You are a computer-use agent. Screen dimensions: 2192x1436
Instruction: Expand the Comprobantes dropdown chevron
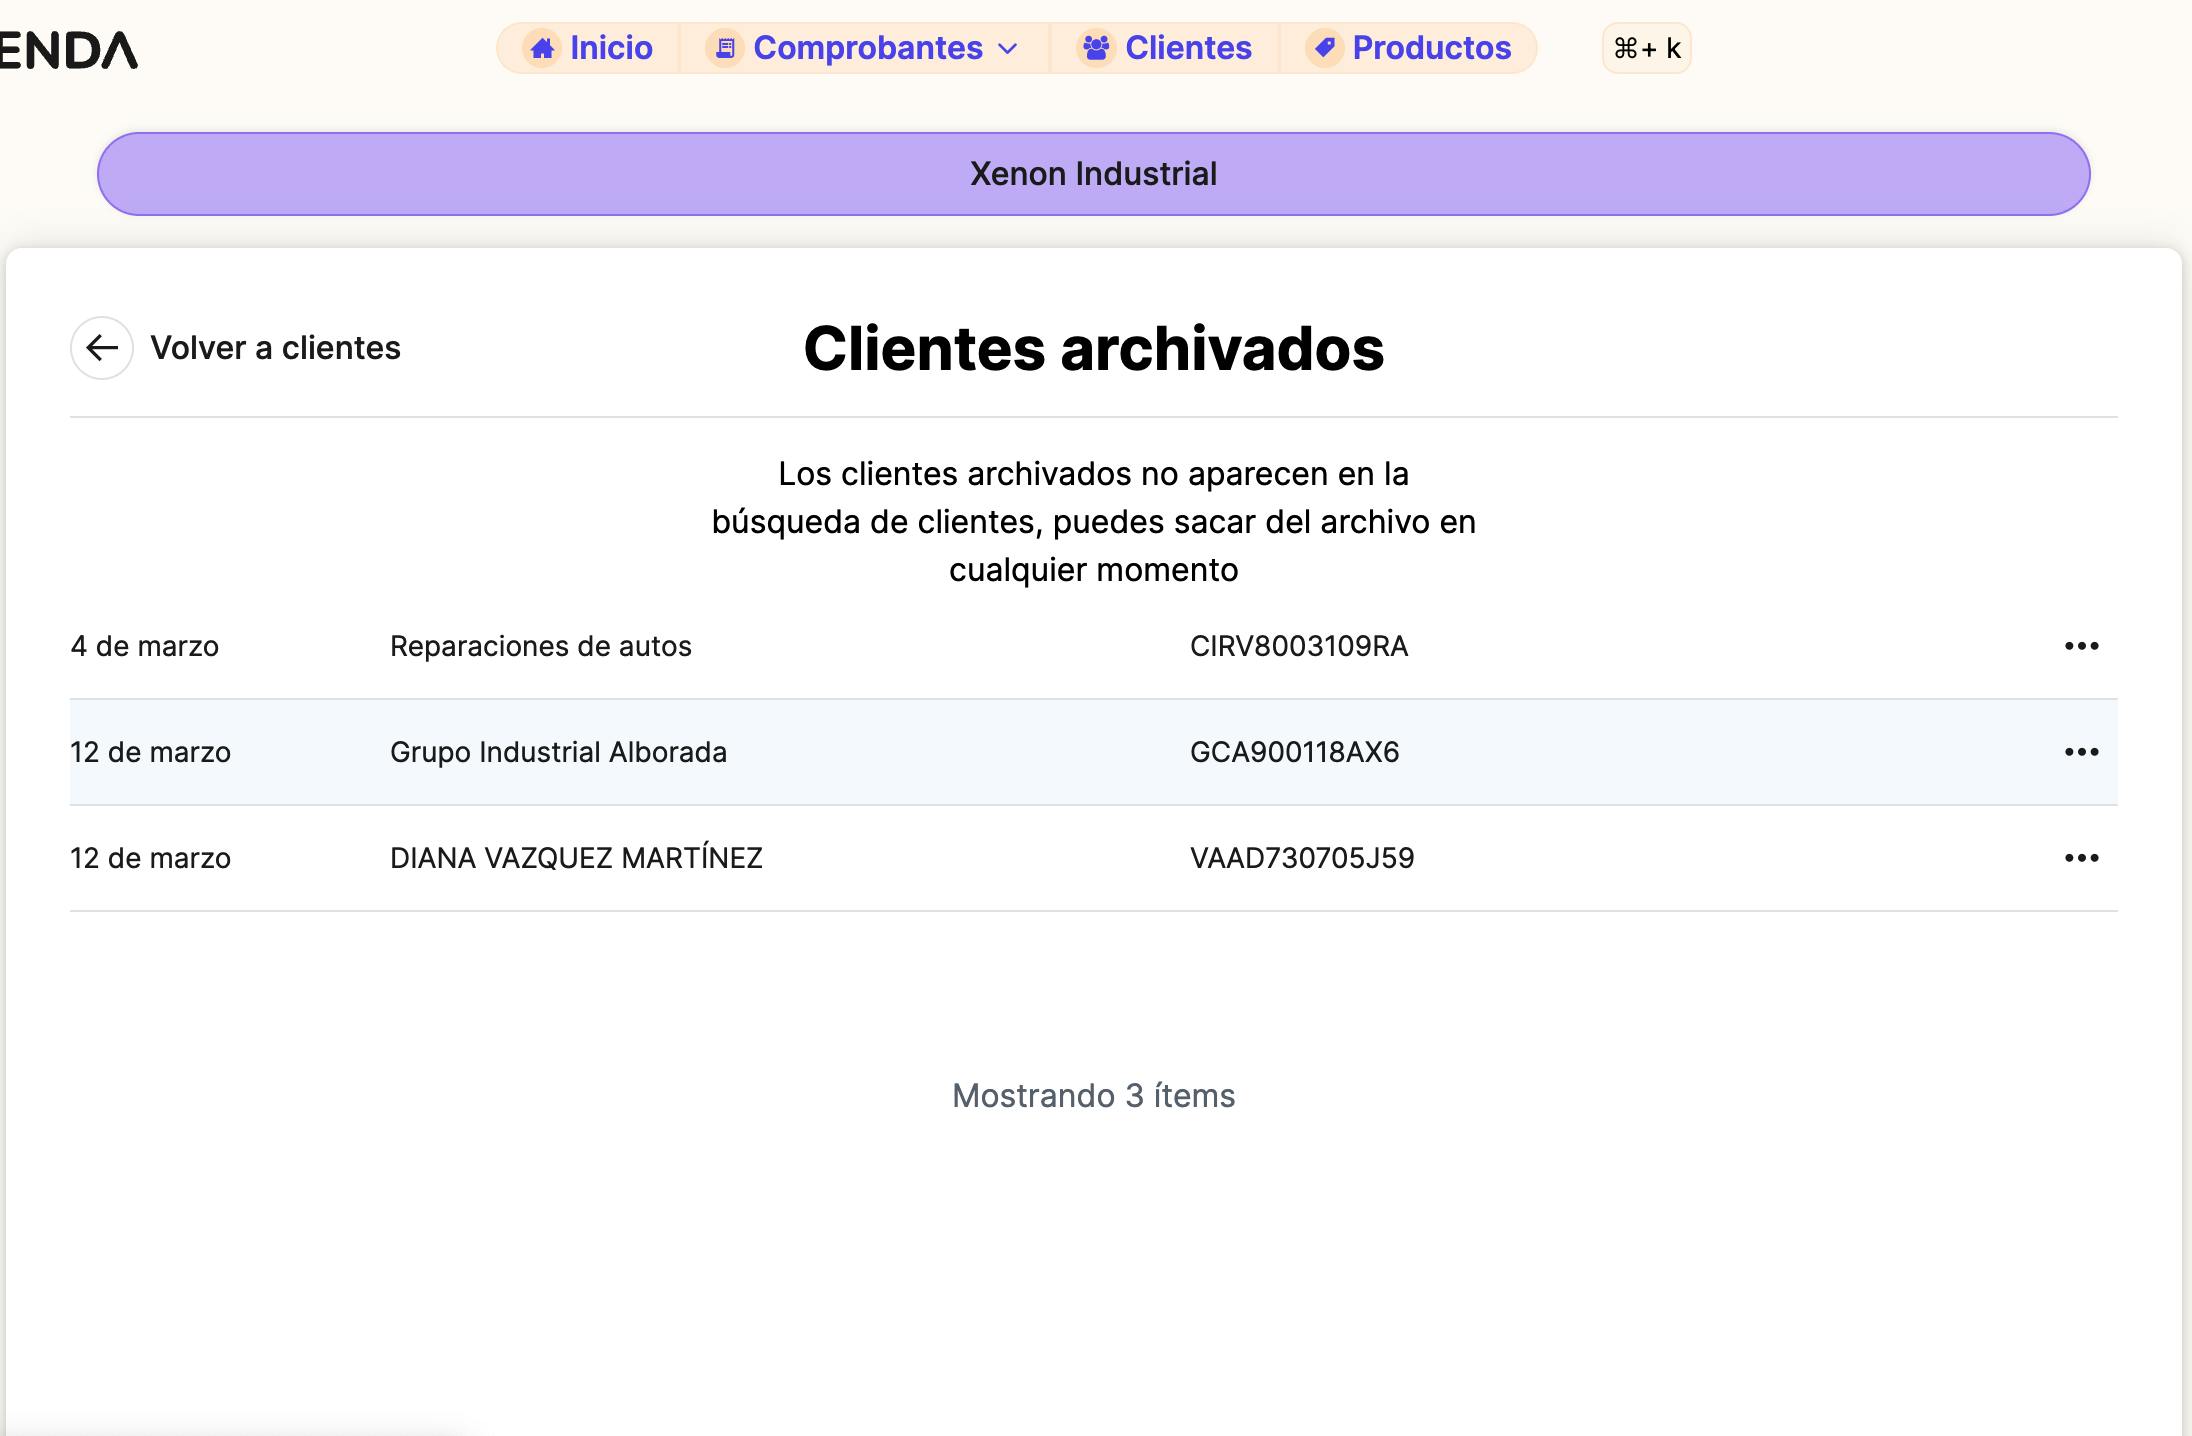coord(1009,49)
